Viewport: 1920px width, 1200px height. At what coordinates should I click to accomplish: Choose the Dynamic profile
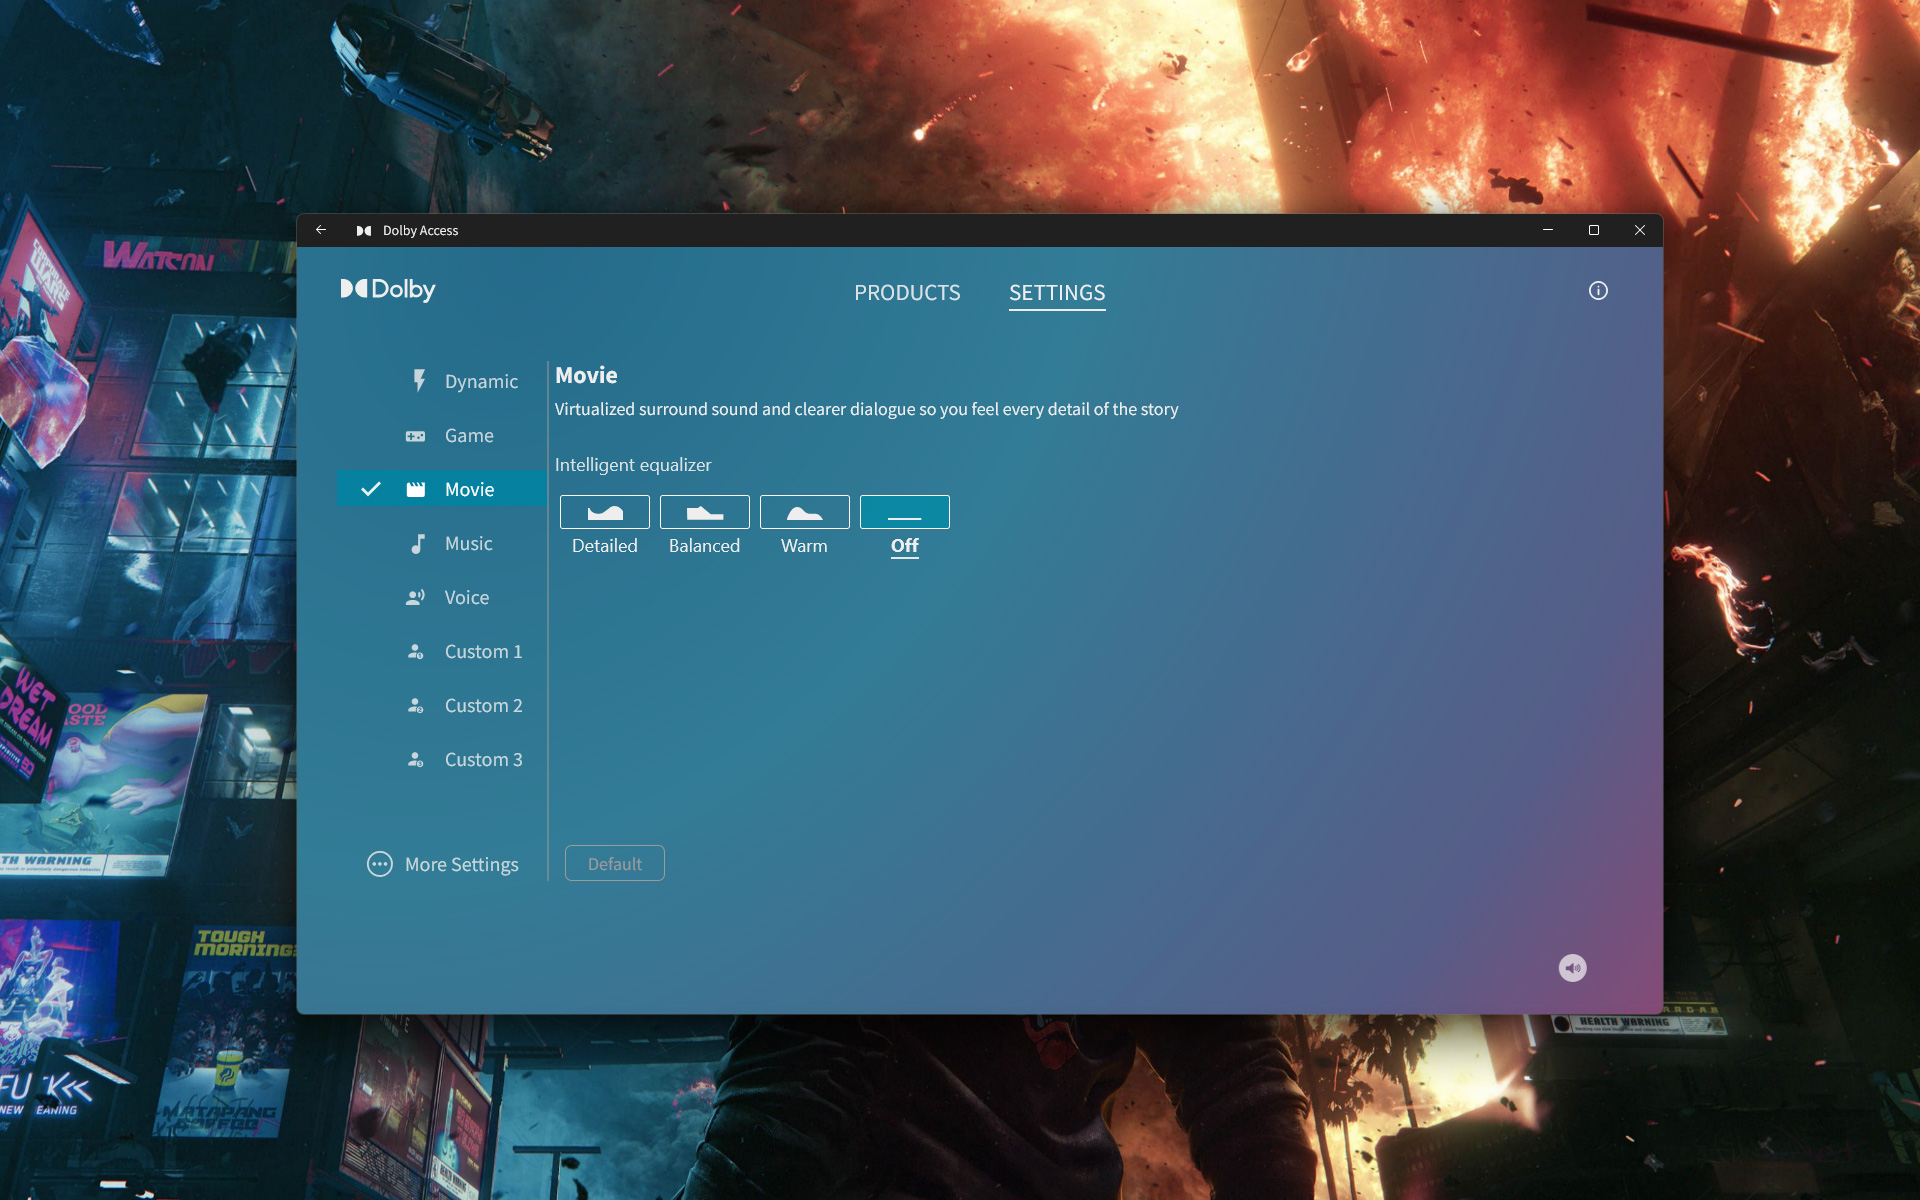[443, 381]
